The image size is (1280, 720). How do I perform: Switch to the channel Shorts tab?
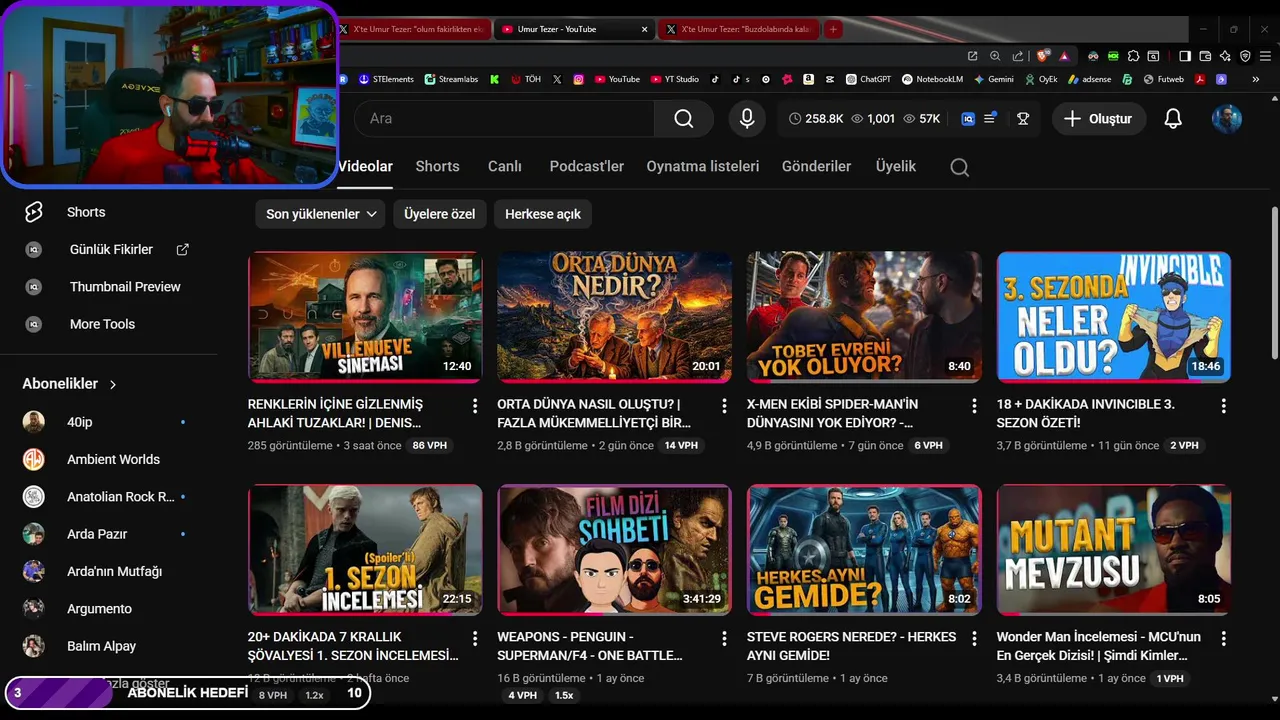click(437, 167)
